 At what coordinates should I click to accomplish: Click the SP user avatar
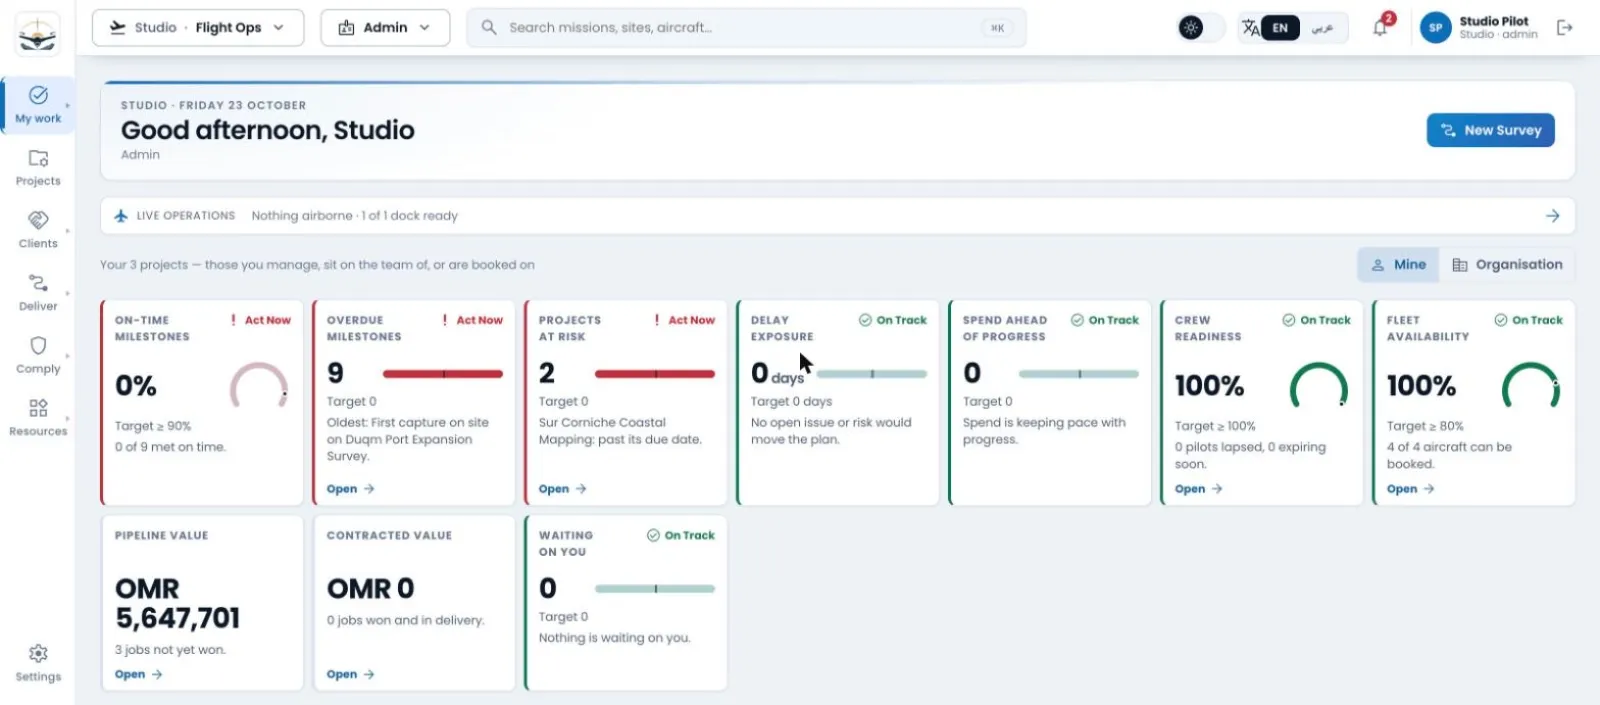1435,28
